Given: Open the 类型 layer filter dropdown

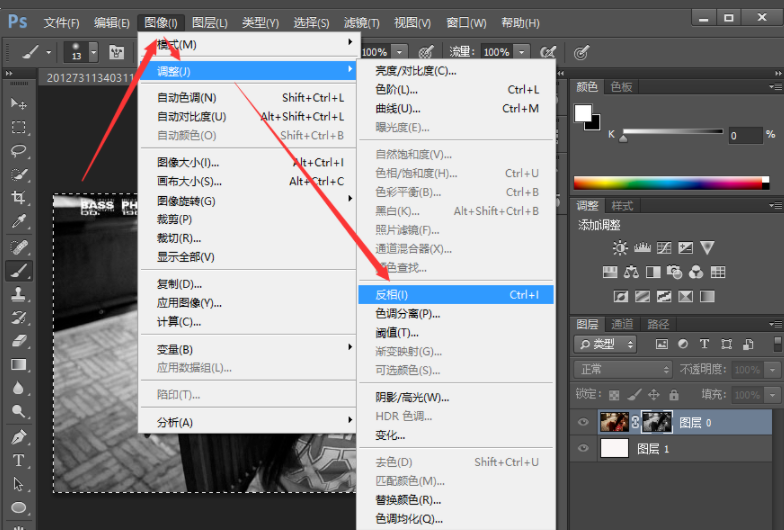Looking at the screenshot, I should (x=608, y=344).
